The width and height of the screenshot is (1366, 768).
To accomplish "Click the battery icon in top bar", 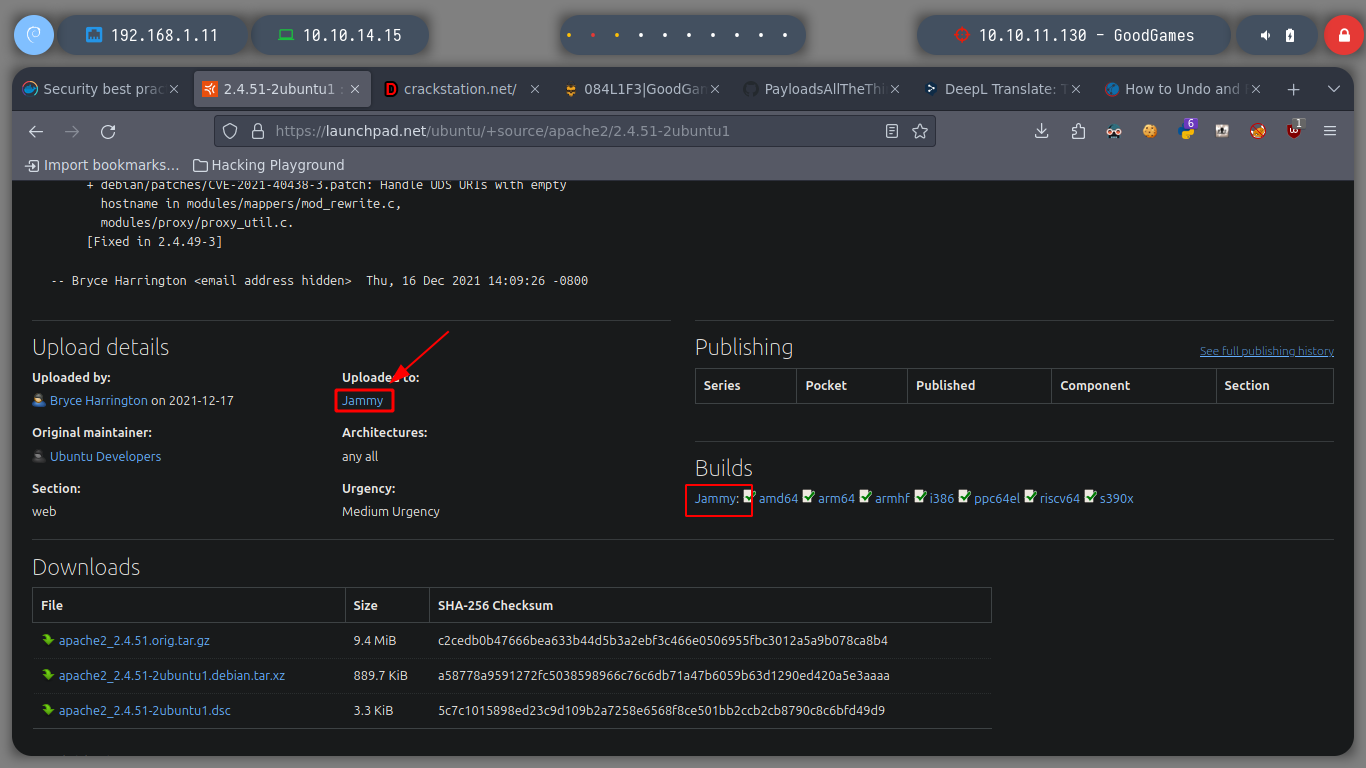I will (1290, 35).
